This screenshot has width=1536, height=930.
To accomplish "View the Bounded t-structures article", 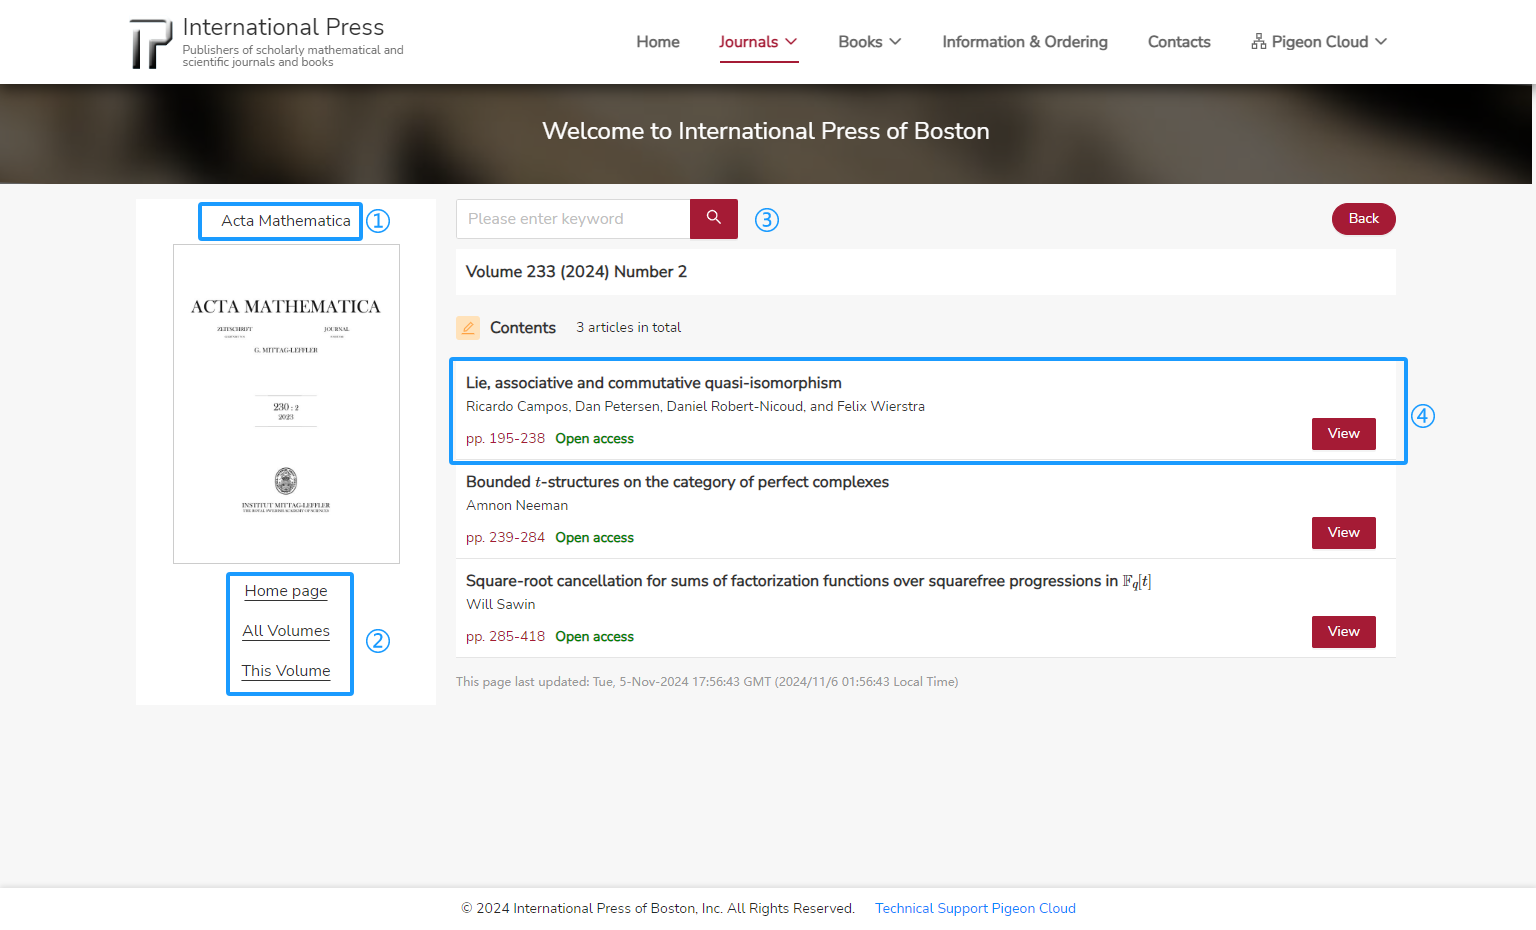I will point(1344,533).
